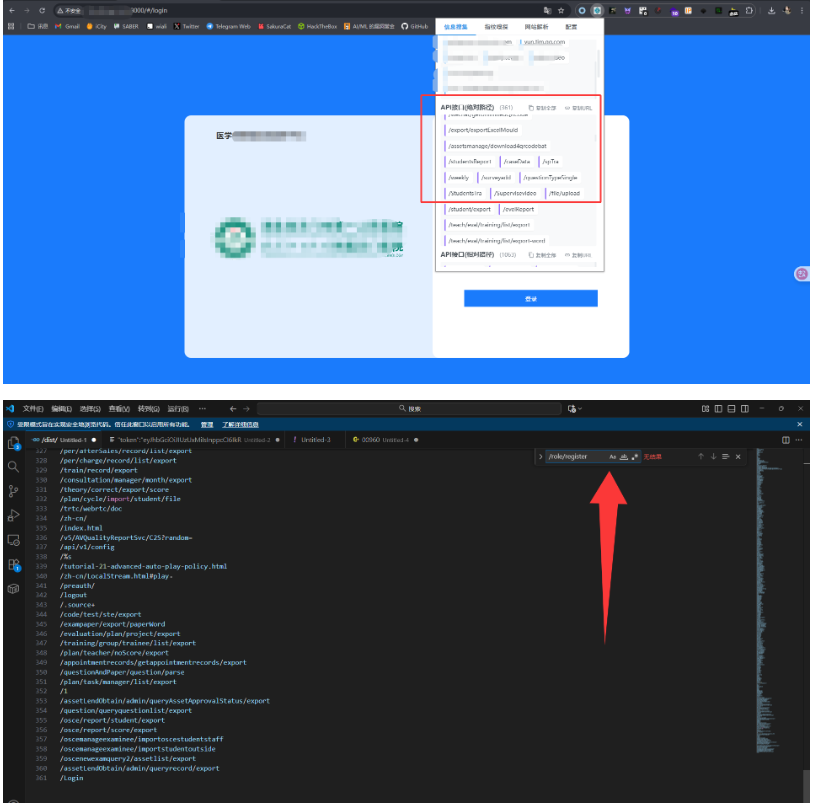
Task: Click 管理 link in restricted mode banner
Action: point(207,425)
